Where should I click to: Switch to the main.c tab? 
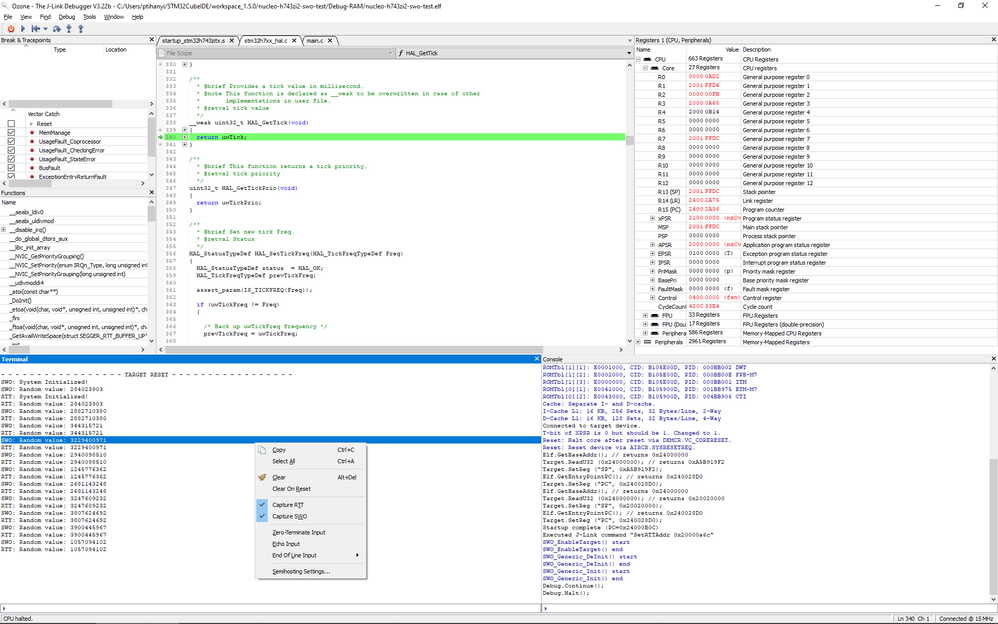click(x=316, y=41)
